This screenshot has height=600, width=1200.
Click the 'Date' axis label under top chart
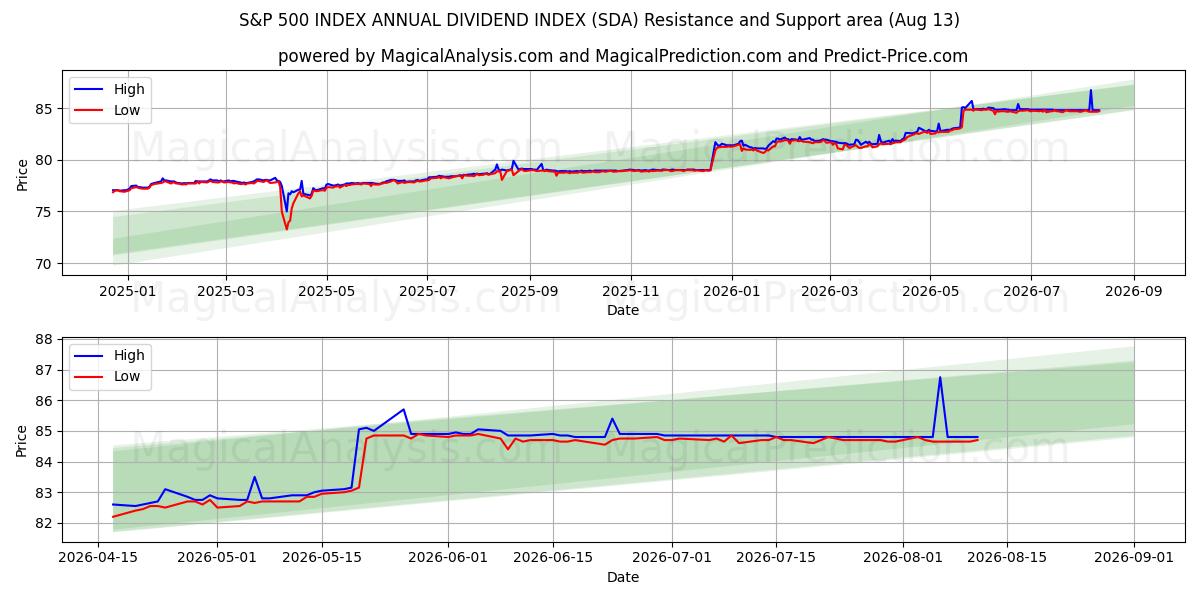623,311
